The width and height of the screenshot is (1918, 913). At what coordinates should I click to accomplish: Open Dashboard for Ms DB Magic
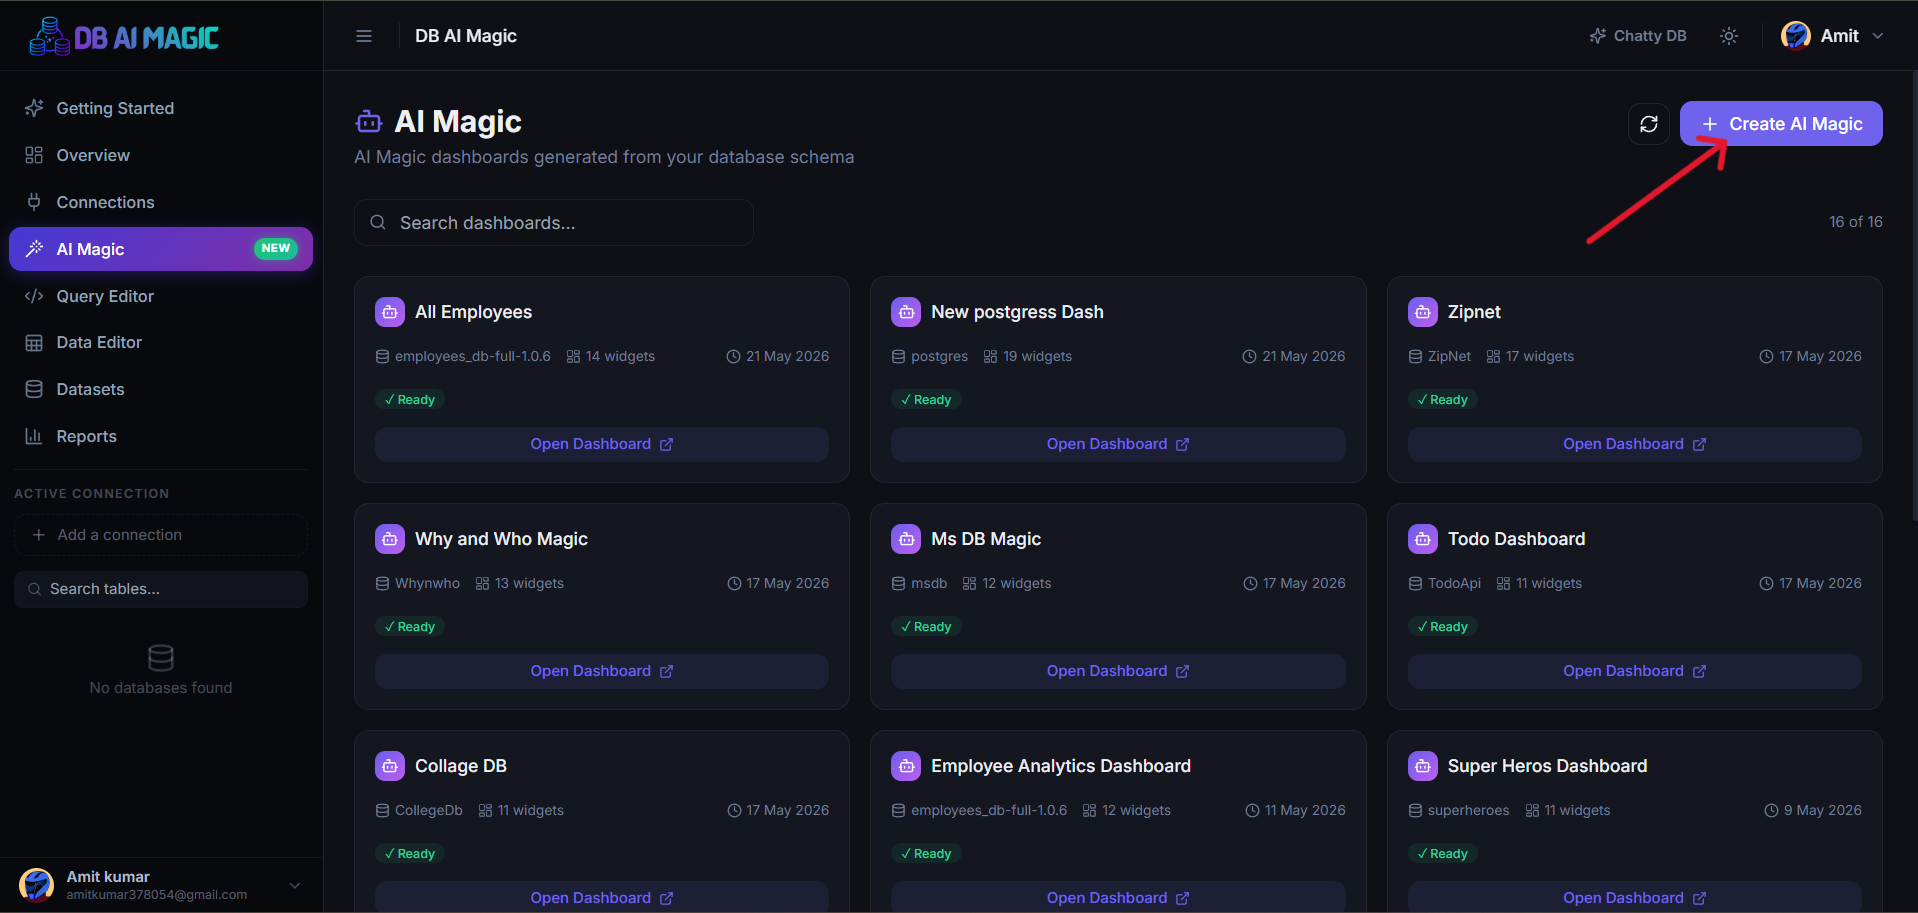tap(1118, 671)
